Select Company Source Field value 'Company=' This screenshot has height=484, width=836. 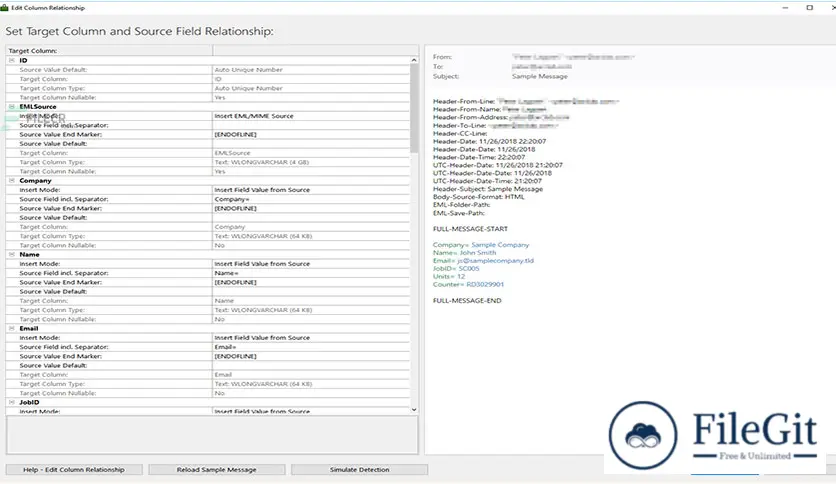[x=311, y=199]
